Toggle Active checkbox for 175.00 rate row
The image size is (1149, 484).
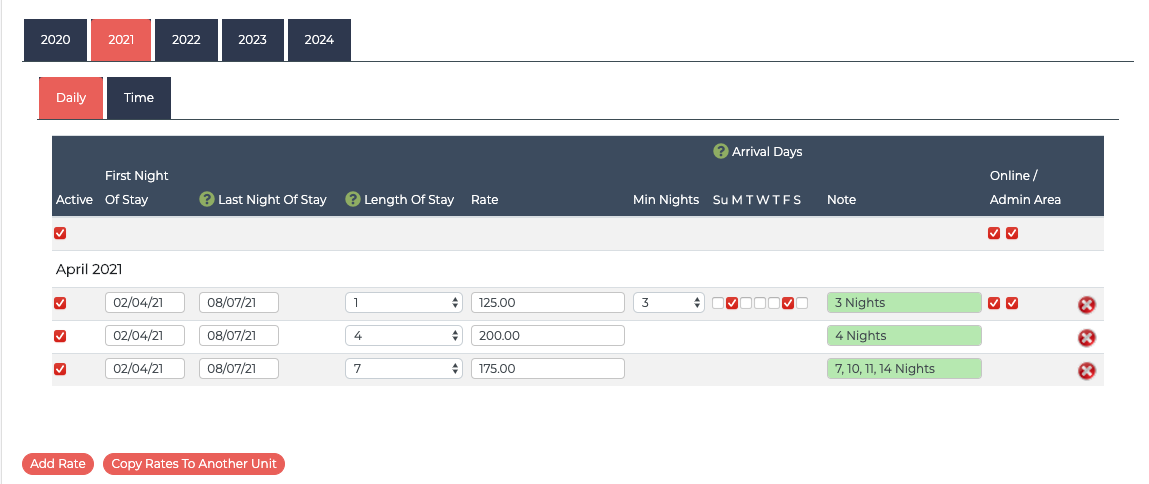click(60, 369)
